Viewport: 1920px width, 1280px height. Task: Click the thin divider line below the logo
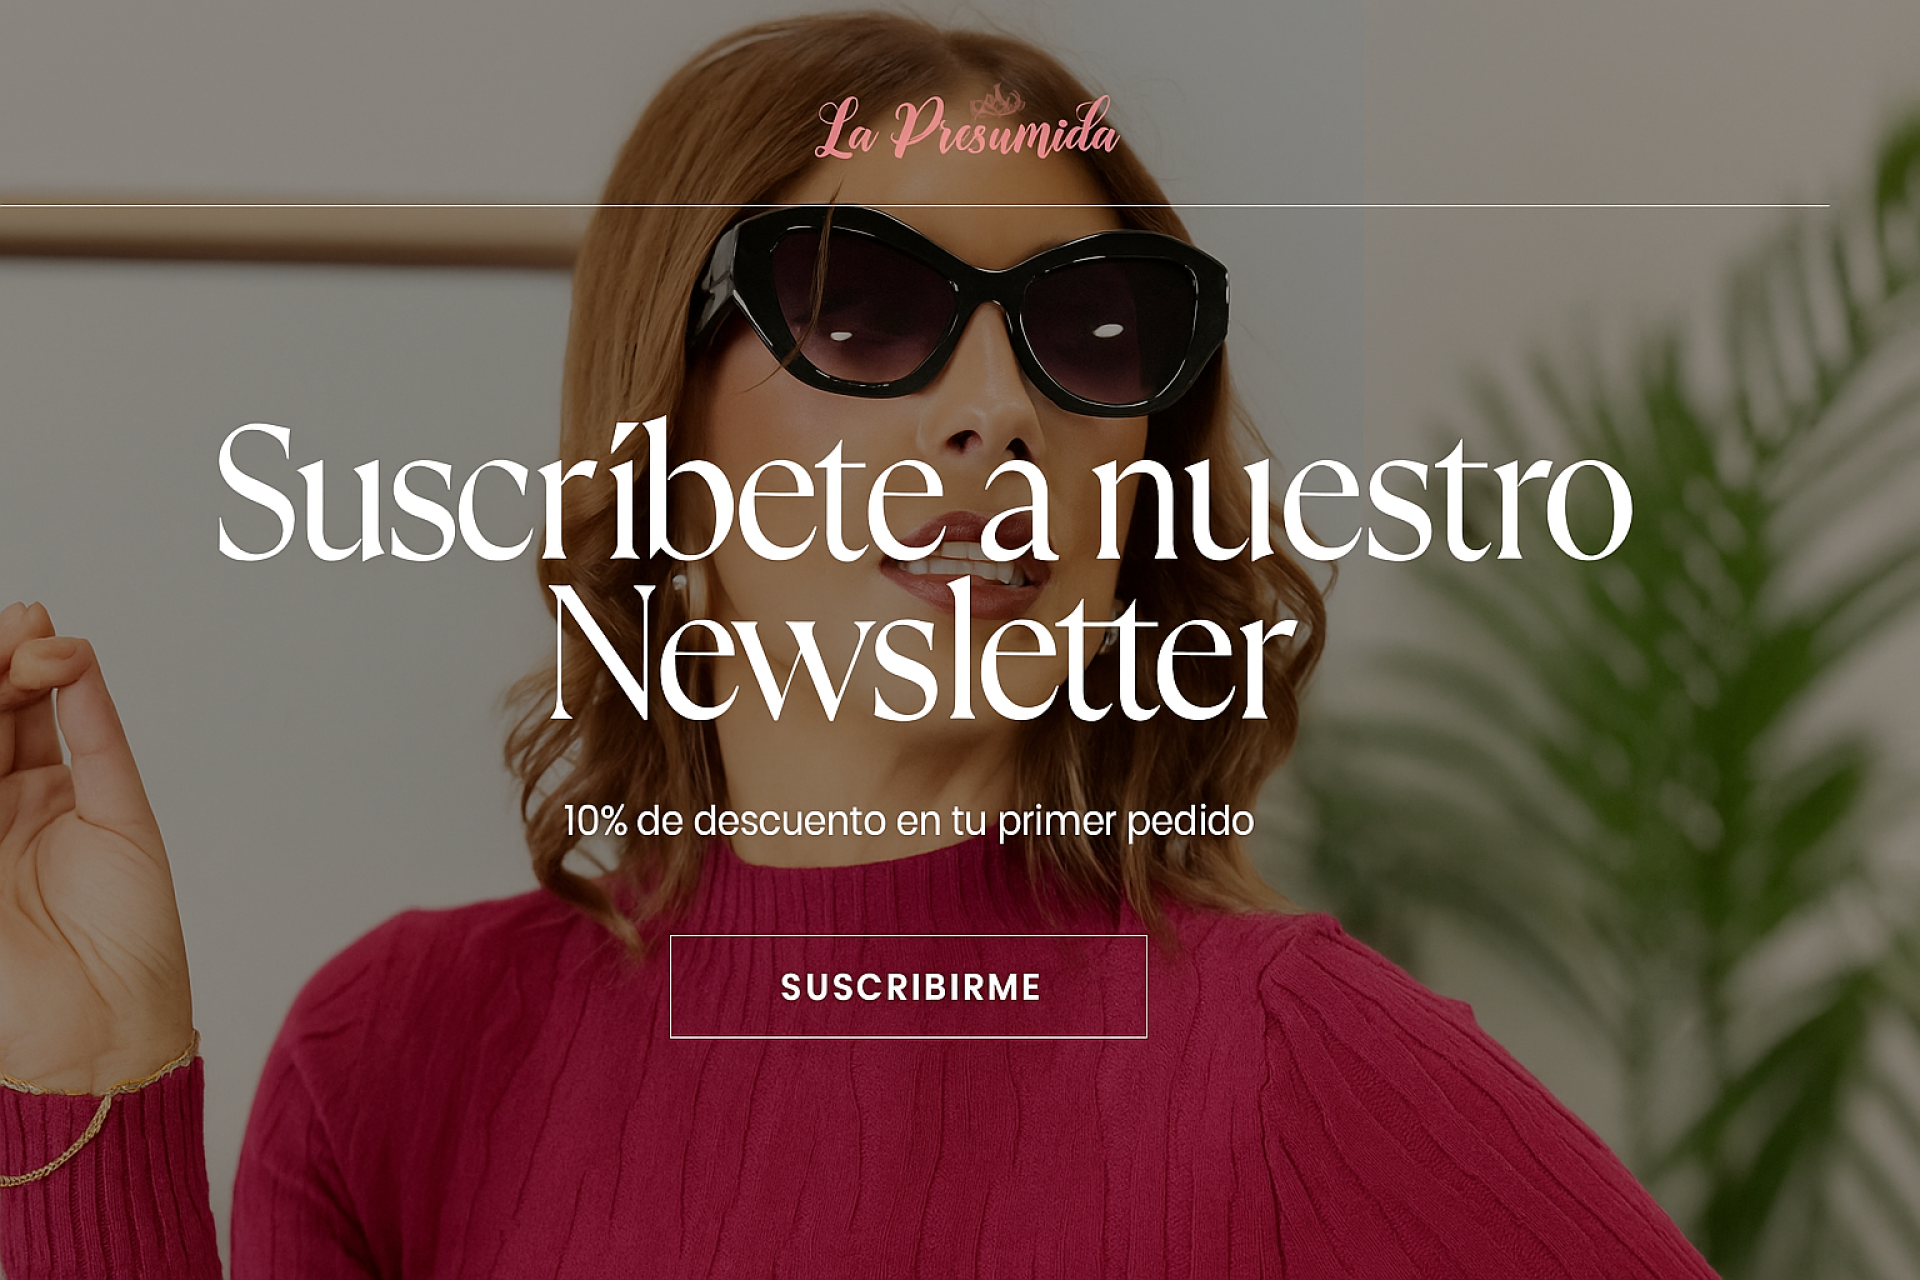click(x=915, y=205)
